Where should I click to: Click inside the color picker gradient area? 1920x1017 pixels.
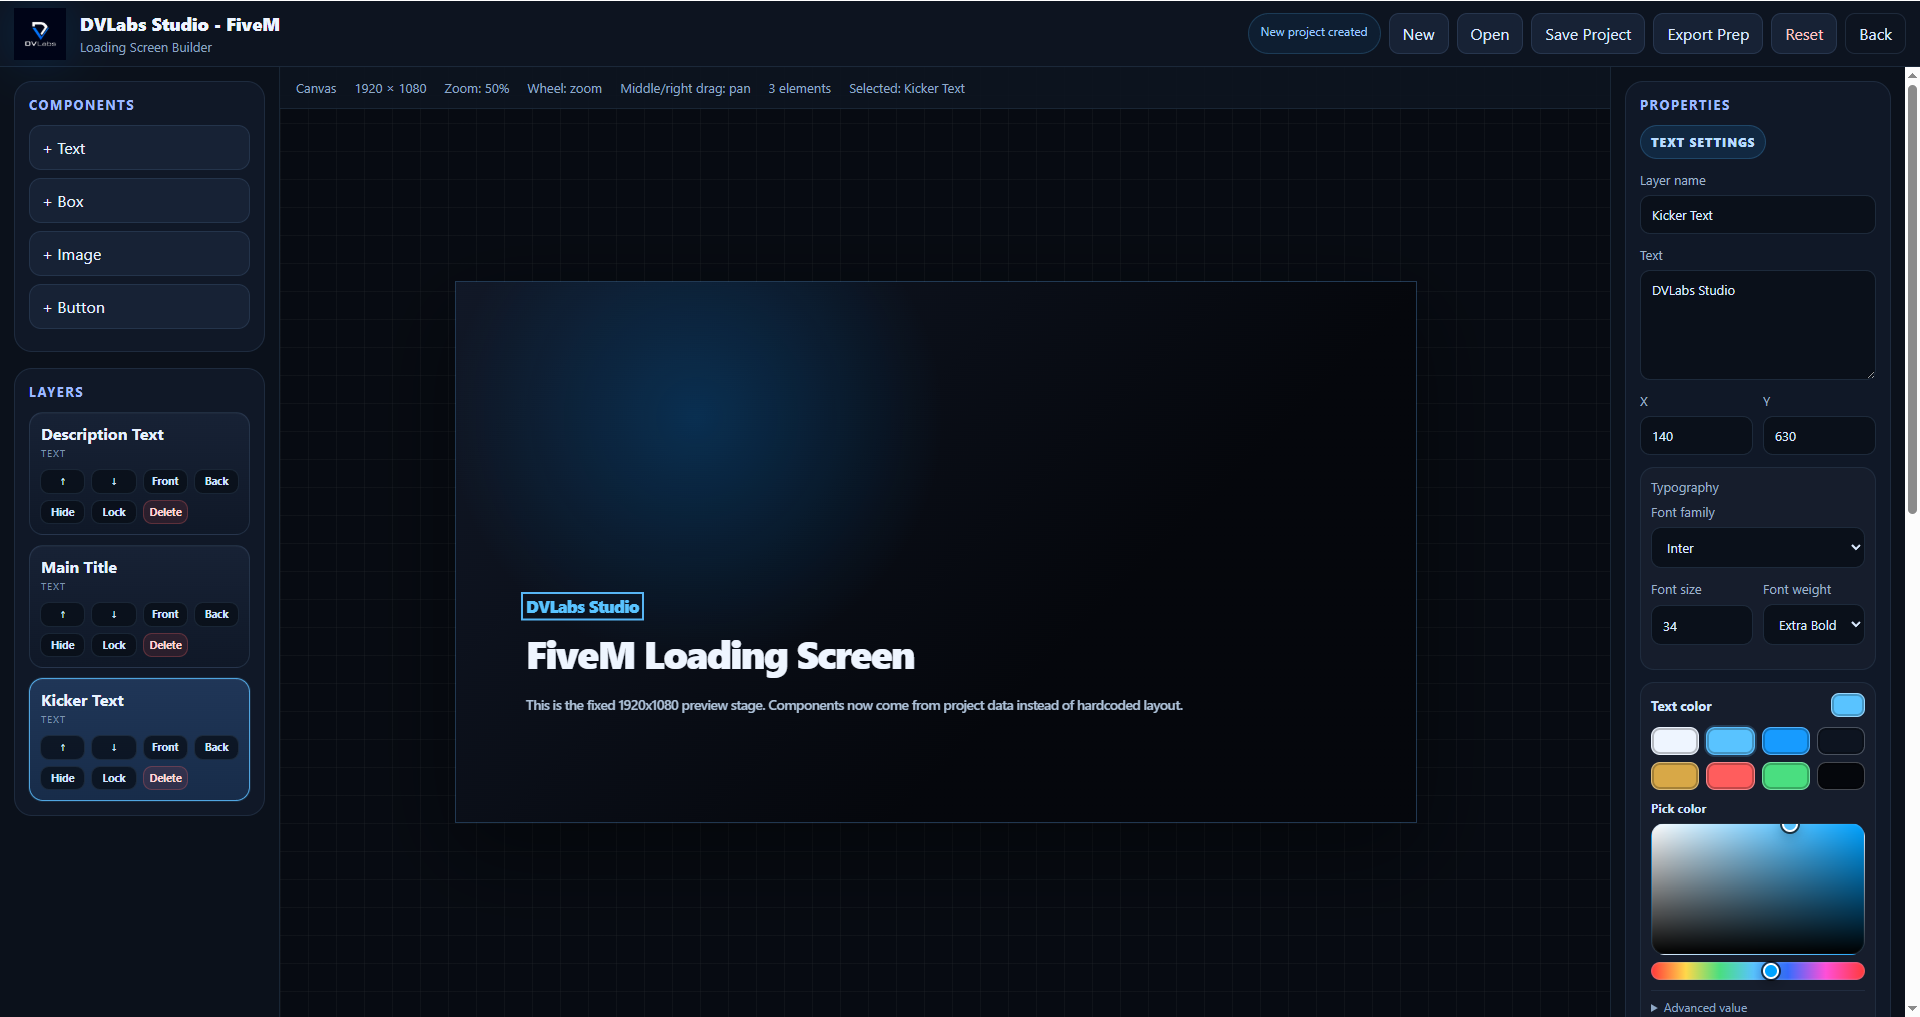pyautogui.click(x=1757, y=889)
